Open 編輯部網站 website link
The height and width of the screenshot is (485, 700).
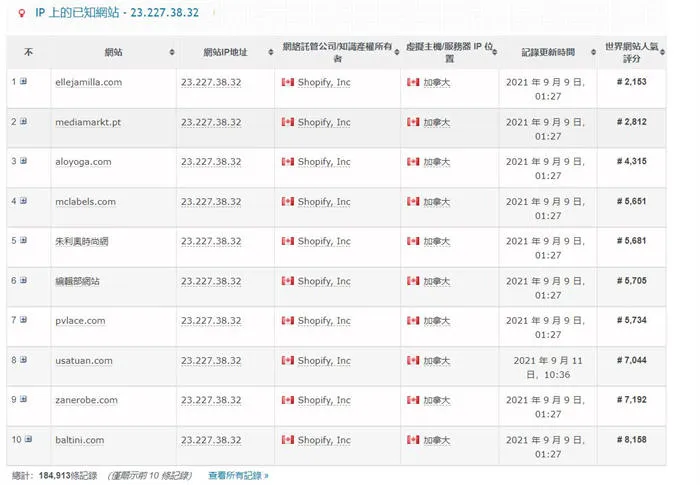click(x=77, y=281)
